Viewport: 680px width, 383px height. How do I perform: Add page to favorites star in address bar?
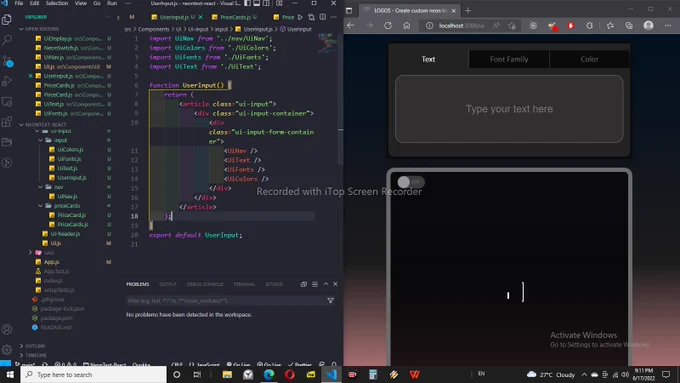point(512,26)
